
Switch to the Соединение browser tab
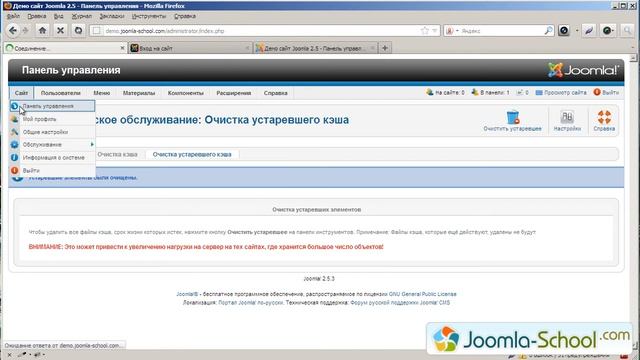click(65, 48)
